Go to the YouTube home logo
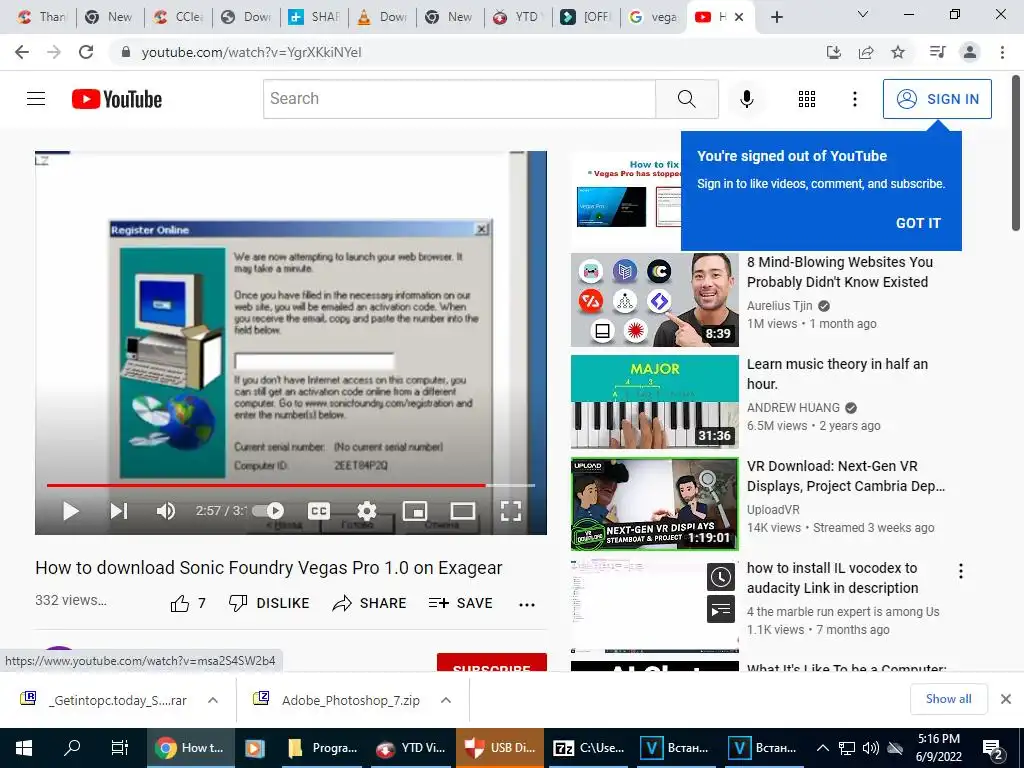This screenshot has width=1024, height=768. 117,99
